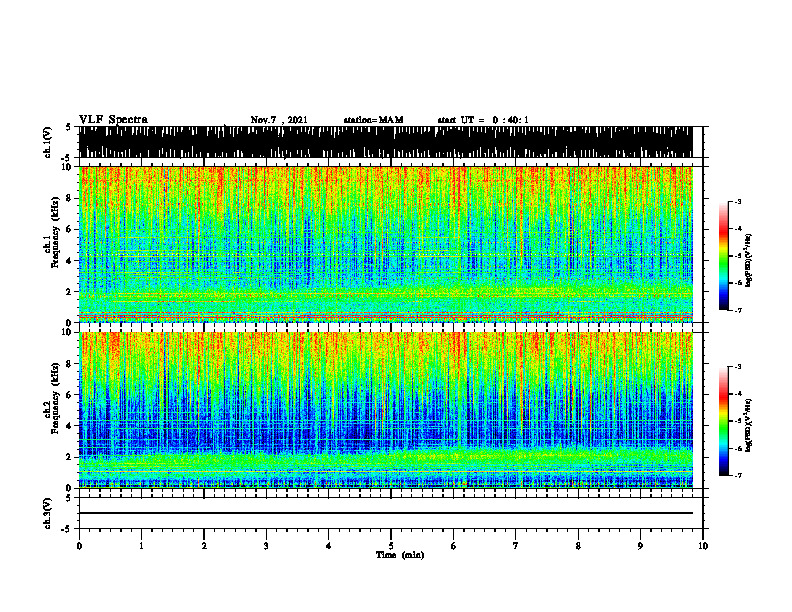Click time axis tick label "6"
This screenshot has width=792, height=612.
pyautogui.click(x=454, y=546)
